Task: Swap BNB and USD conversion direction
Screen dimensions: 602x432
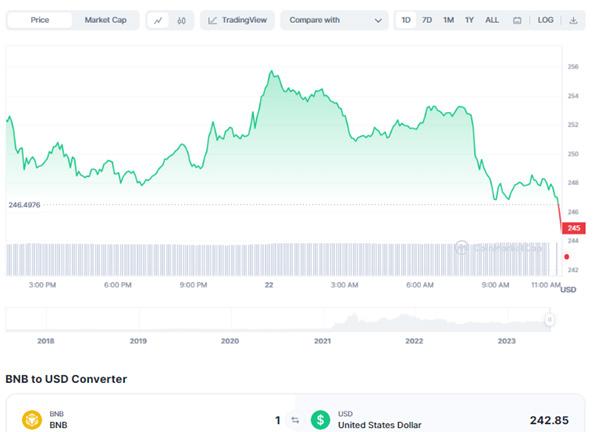Action: pos(295,421)
